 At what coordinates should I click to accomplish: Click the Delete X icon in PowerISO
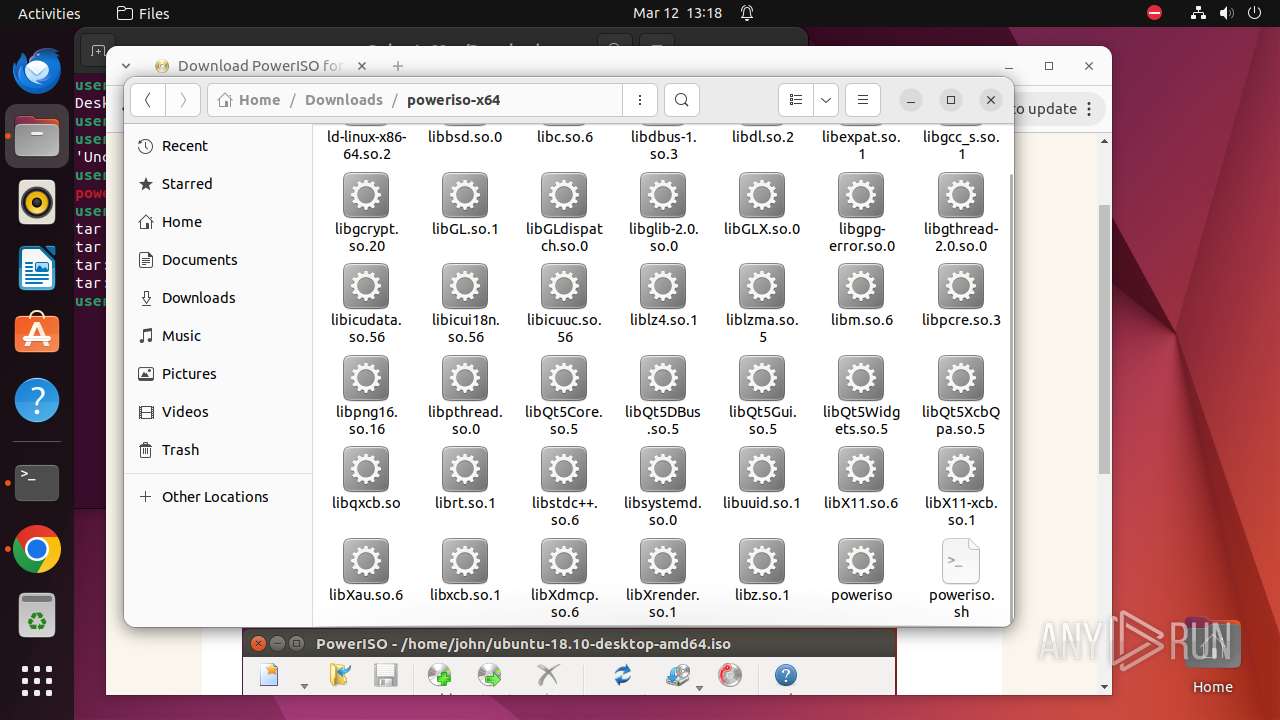point(548,676)
